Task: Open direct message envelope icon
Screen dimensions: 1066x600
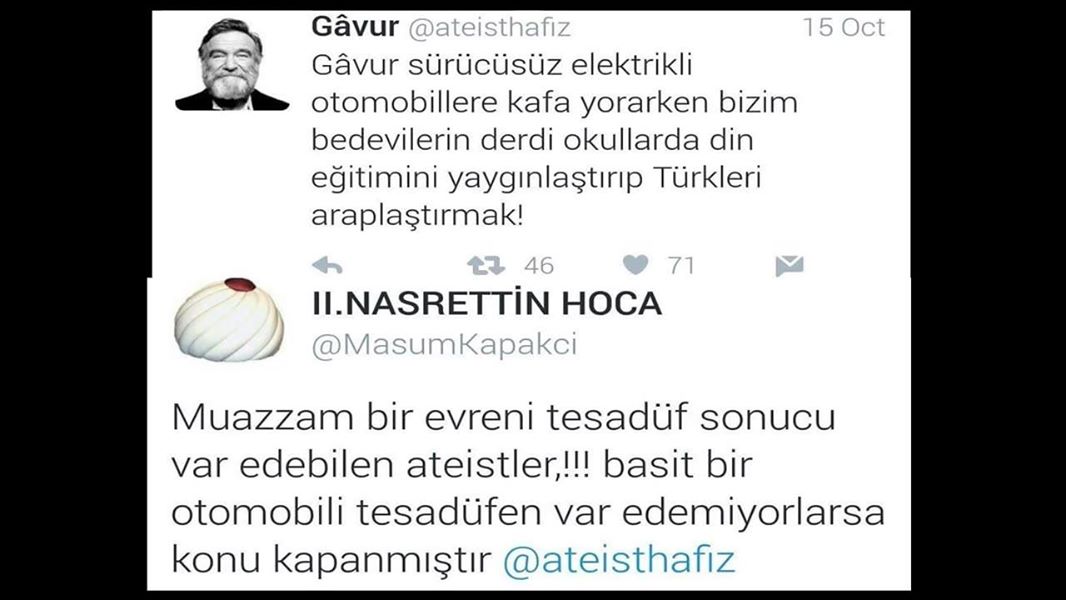Action: click(789, 266)
